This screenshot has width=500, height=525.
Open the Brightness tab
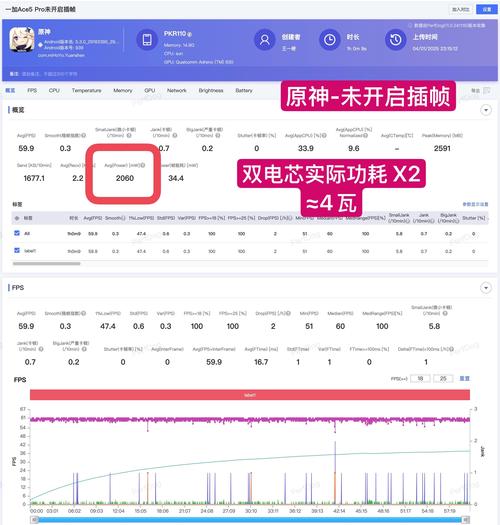211,90
